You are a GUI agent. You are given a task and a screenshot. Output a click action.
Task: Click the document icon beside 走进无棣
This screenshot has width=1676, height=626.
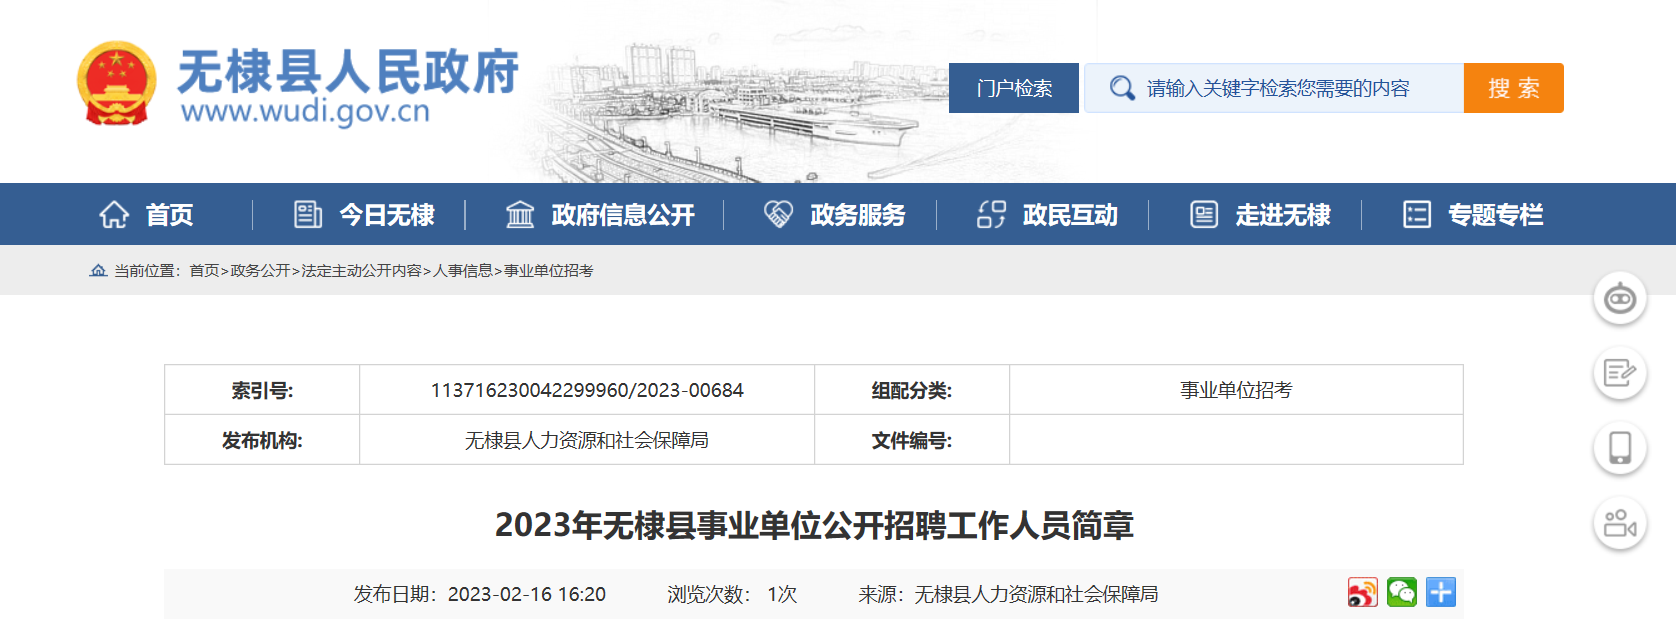coord(1204,214)
